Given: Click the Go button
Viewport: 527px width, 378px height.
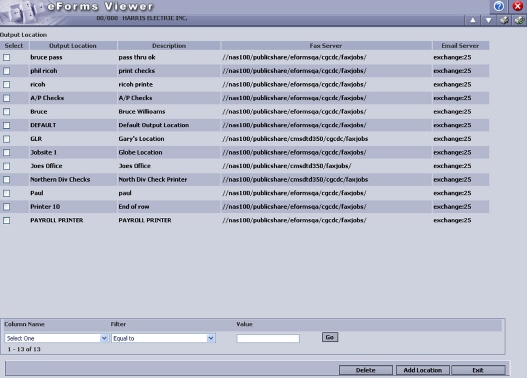Looking at the screenshot, I should (x=330, y=337).
